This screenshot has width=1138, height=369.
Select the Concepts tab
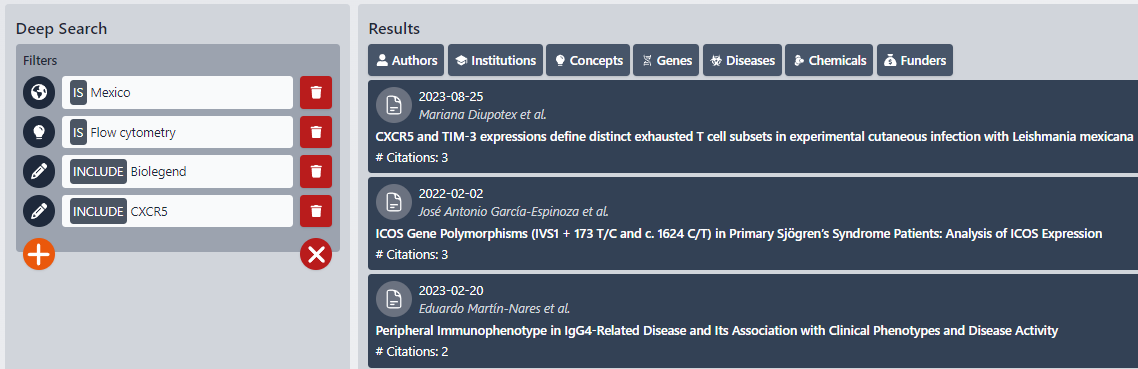click(x=588, y=60)
